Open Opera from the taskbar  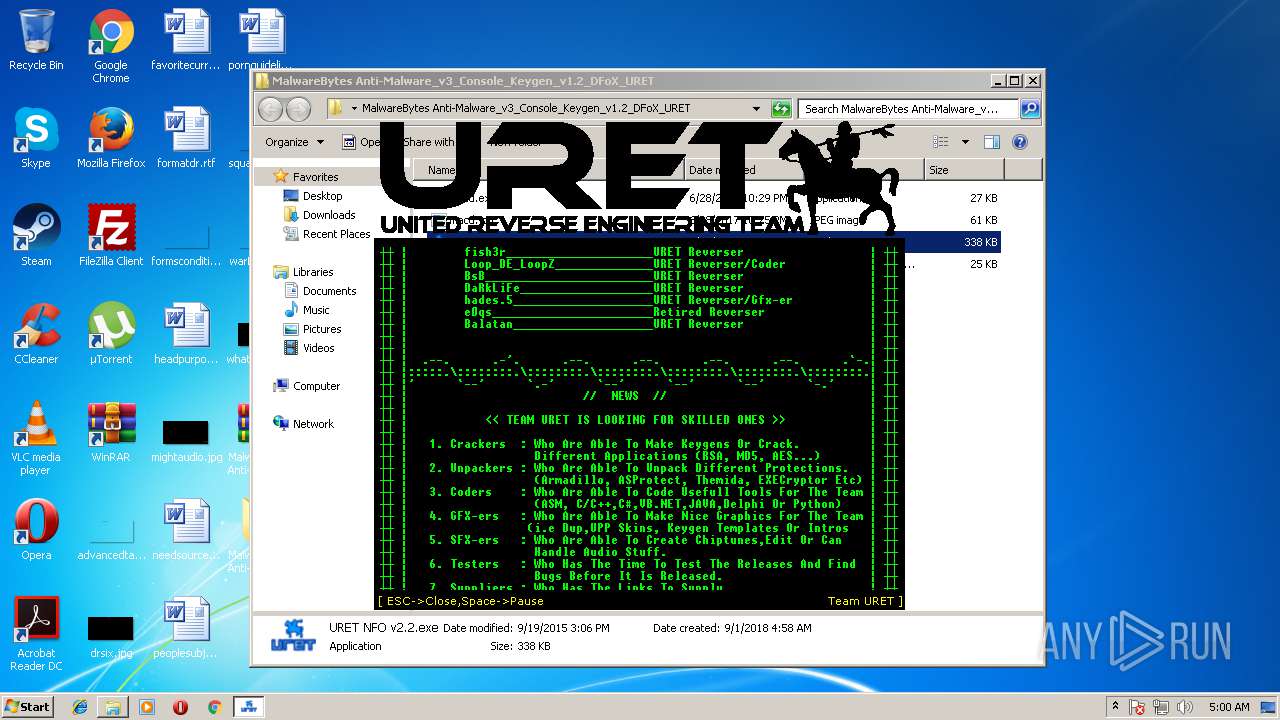[181, 707]
